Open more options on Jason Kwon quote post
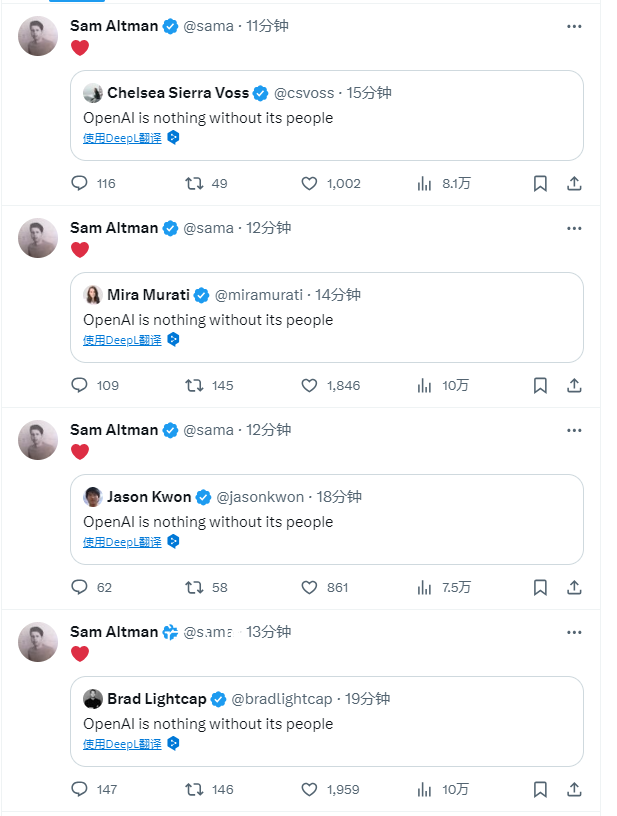617x816 pixels. [x=574, y=430]
